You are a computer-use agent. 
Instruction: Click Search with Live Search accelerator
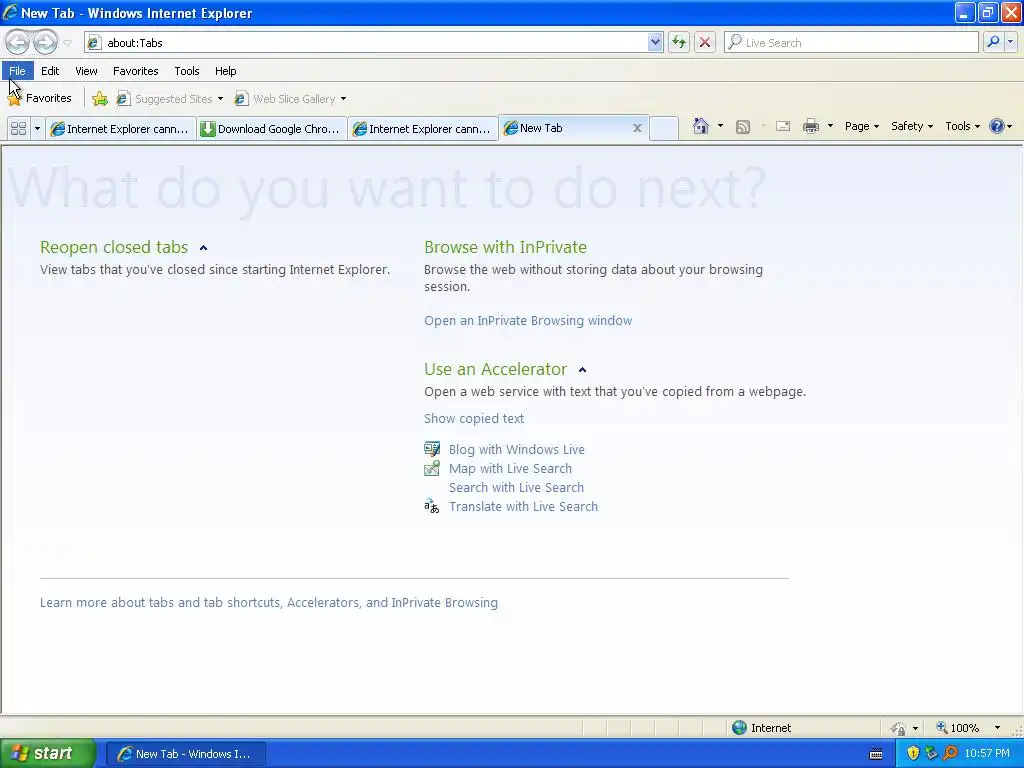click(516, 487)
